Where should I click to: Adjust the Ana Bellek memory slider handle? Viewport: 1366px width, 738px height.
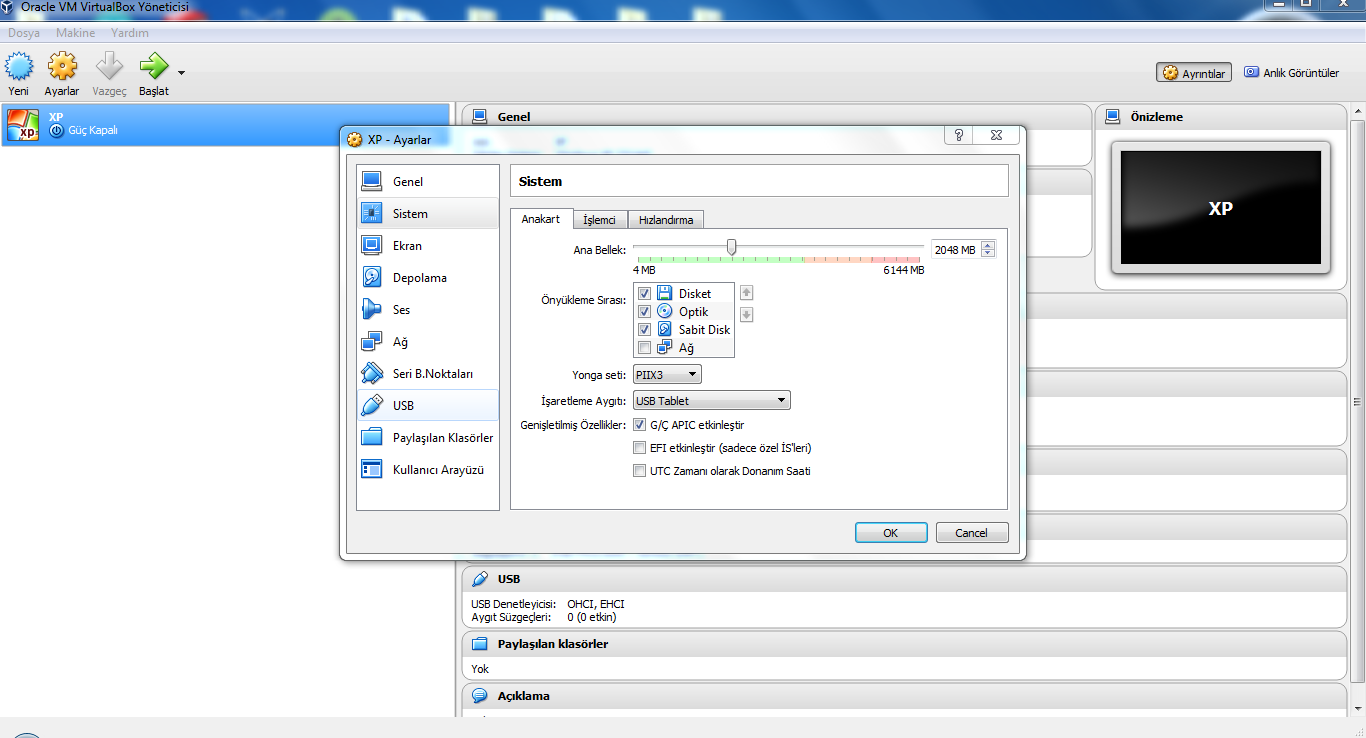click(732, 247)
